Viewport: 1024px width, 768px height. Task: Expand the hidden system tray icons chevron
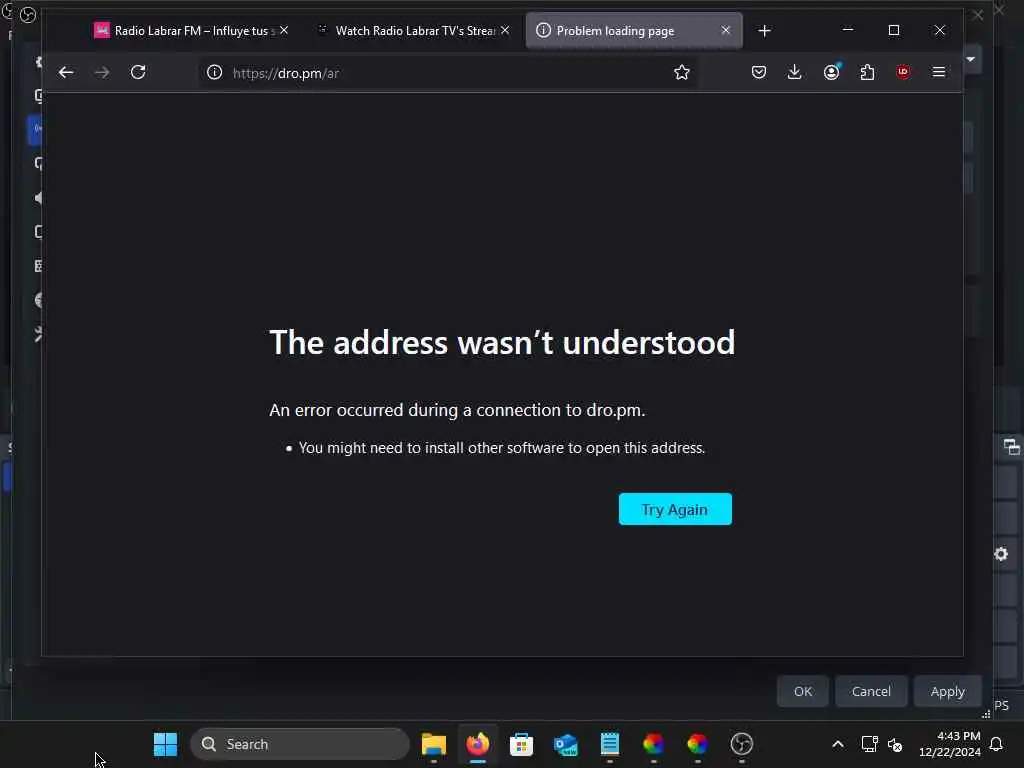click(837, 744)
